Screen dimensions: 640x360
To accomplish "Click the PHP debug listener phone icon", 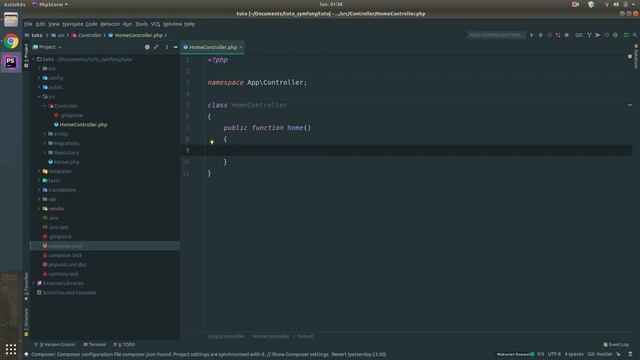I will tap(558, 35).
